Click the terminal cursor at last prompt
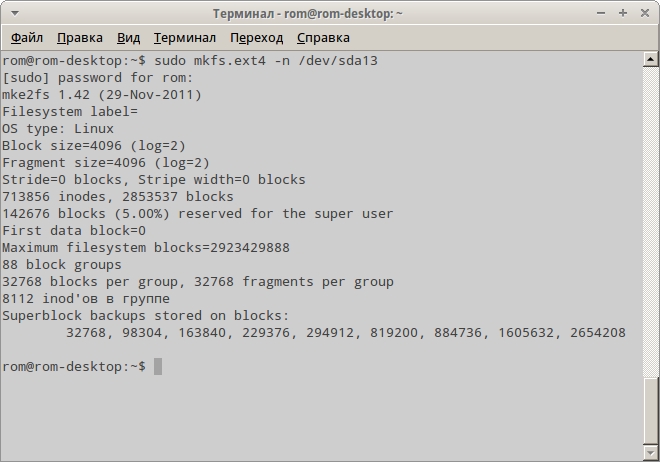 click(158, 366)
